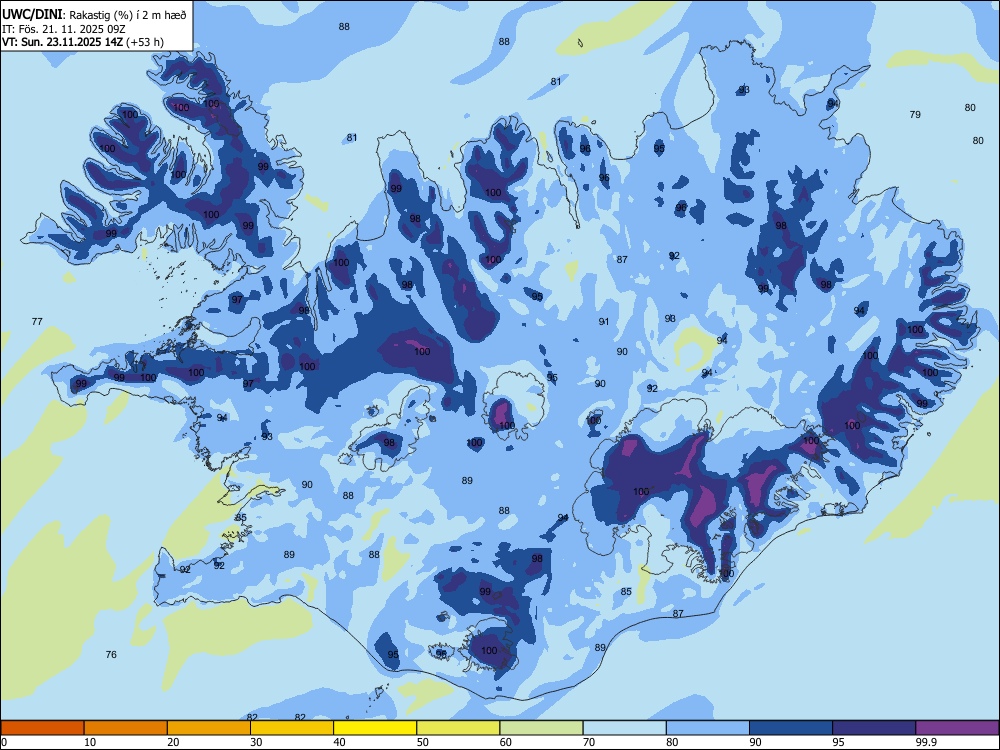
Task: Click the pale blue 70–80 legend swatch
Action: click(624, 728)
